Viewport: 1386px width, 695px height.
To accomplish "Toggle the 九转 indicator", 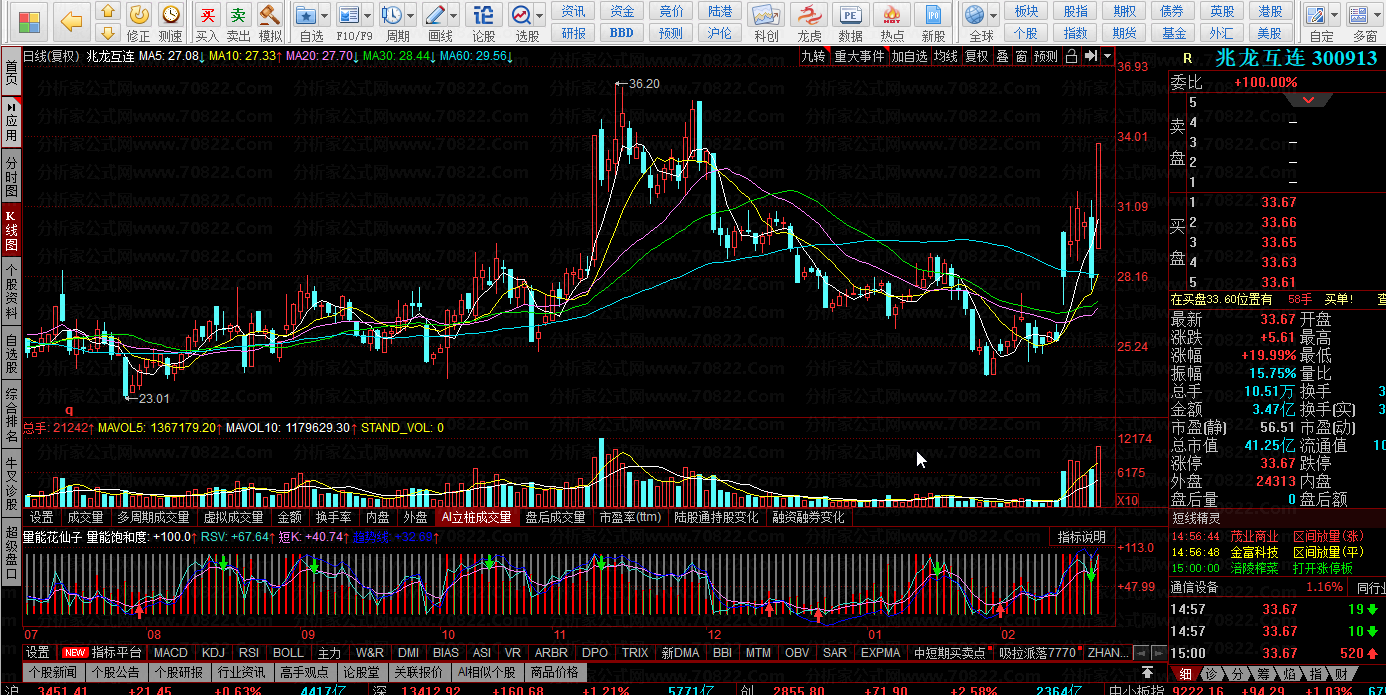I will click(813, 56).
